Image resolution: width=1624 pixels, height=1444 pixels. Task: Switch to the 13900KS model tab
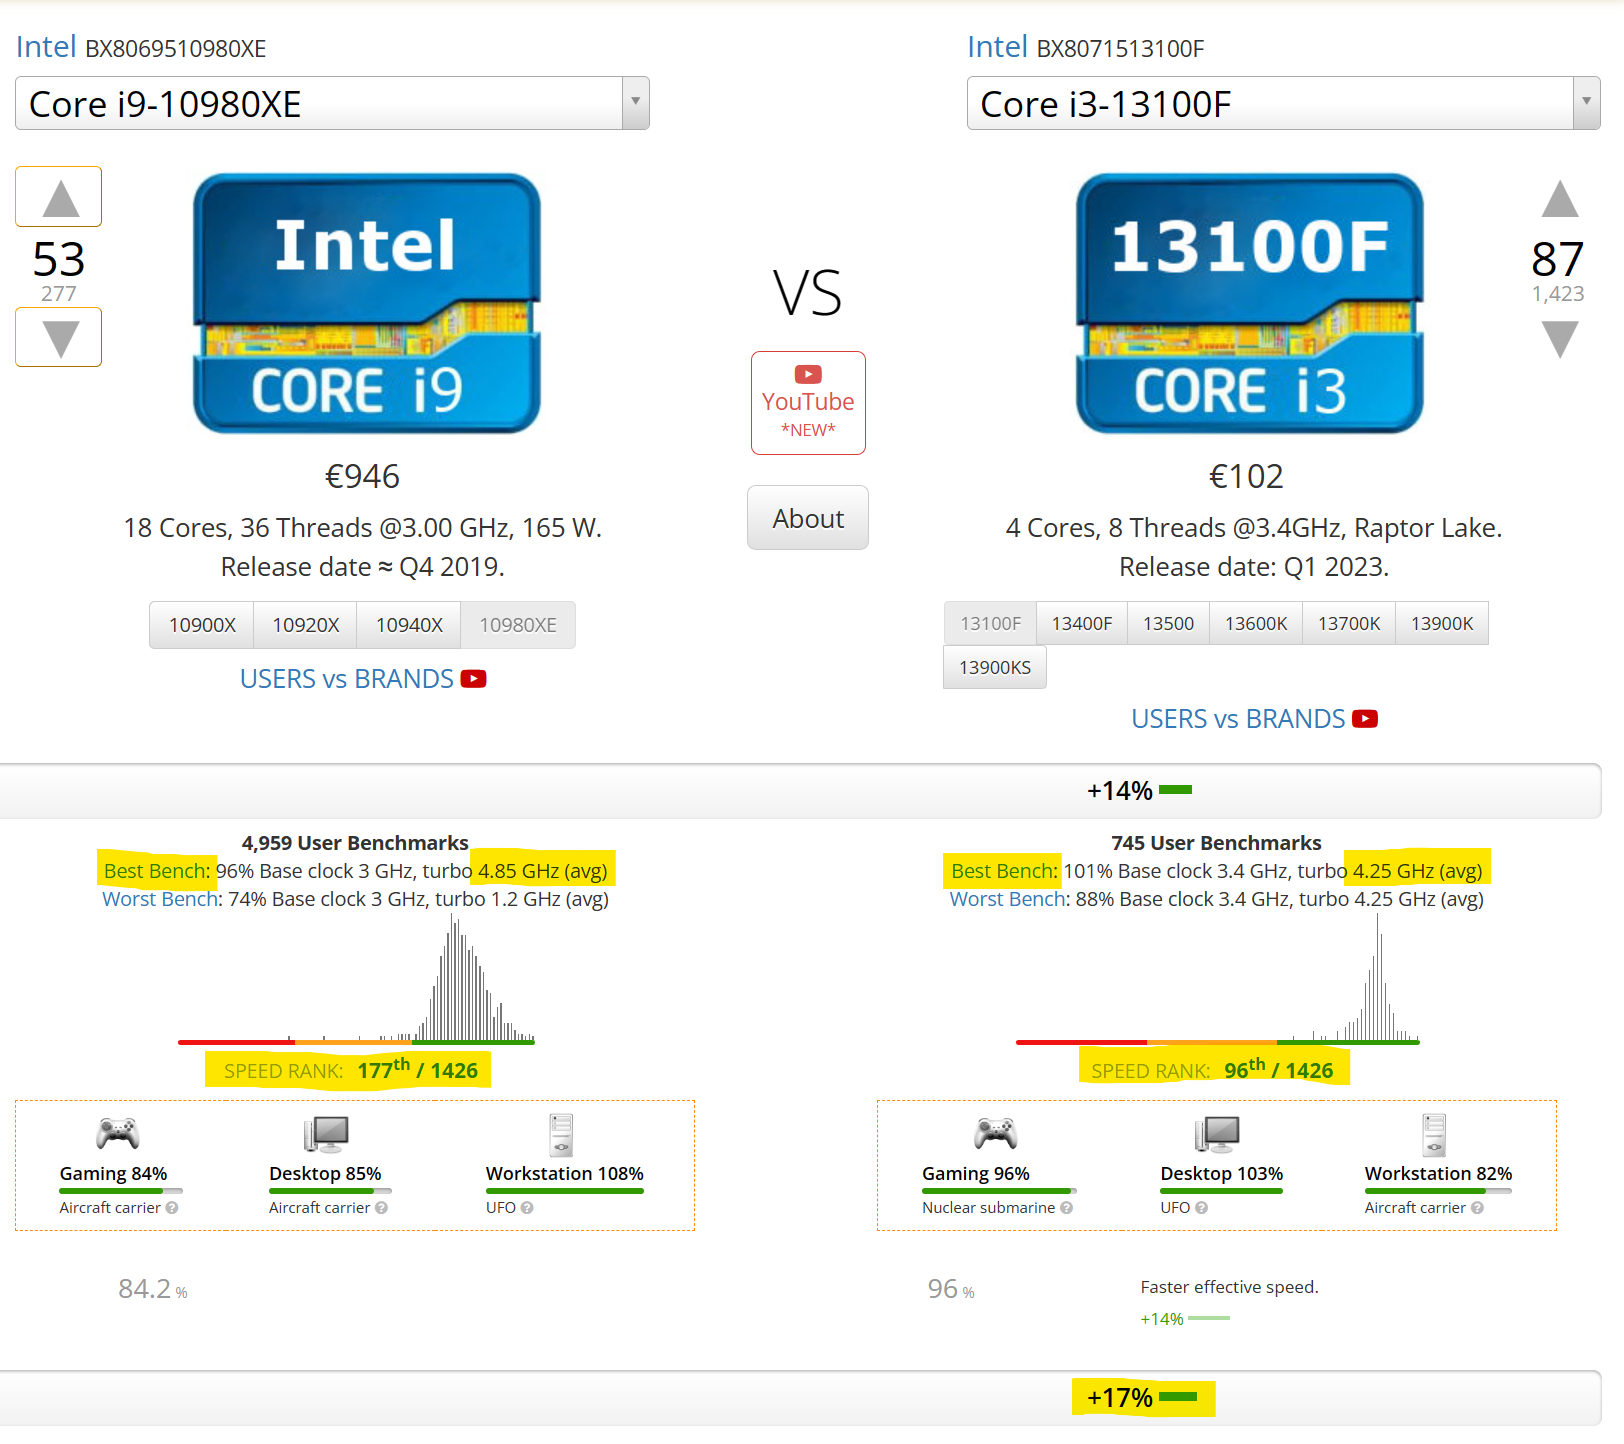(x=994, y=668)
